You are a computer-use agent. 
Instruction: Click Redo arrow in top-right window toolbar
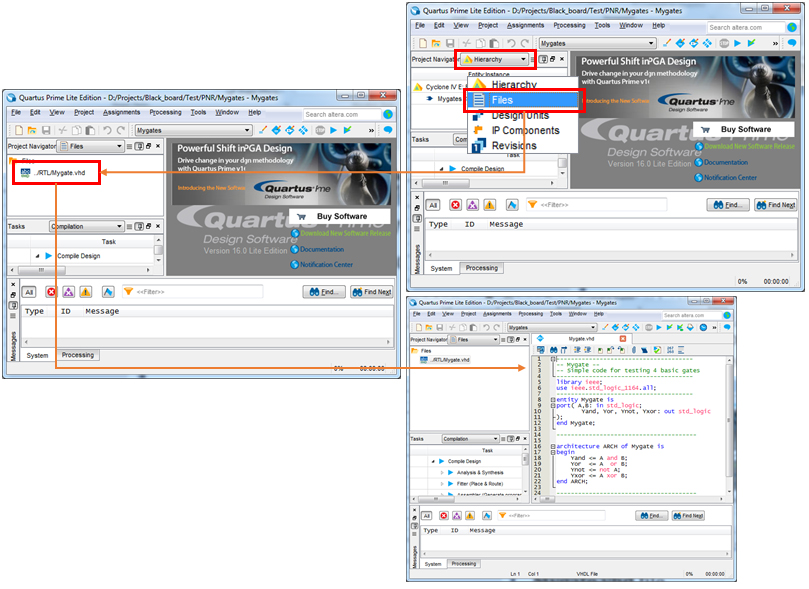525,43
